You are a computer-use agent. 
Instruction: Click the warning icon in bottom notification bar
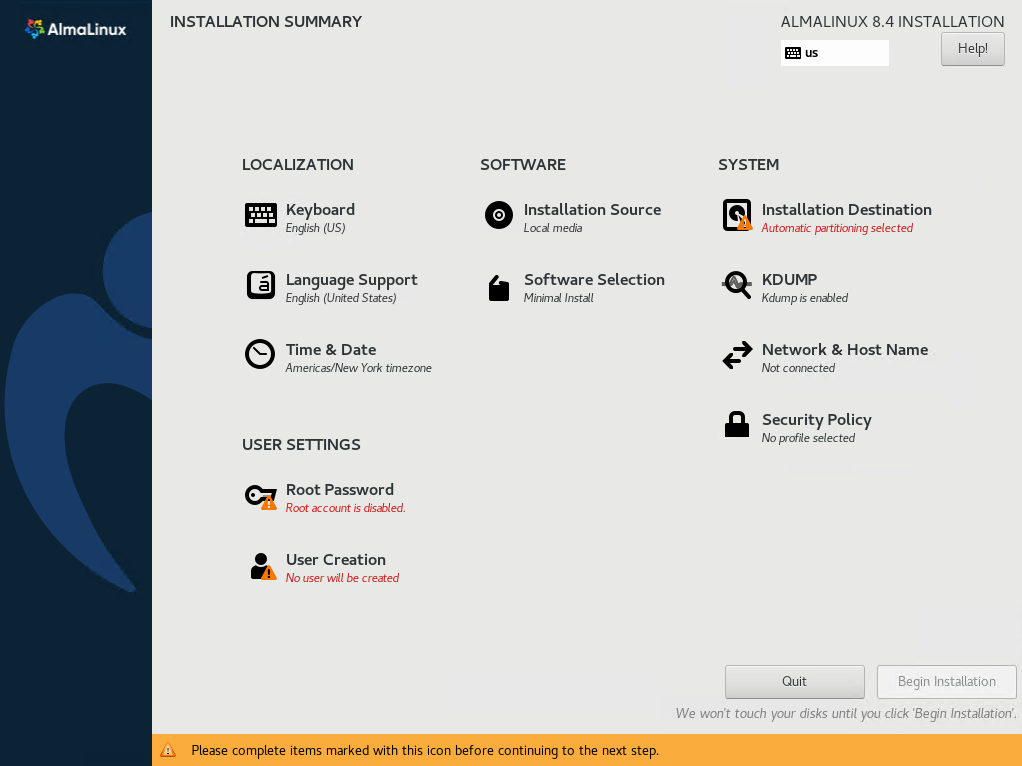(168, 750)
